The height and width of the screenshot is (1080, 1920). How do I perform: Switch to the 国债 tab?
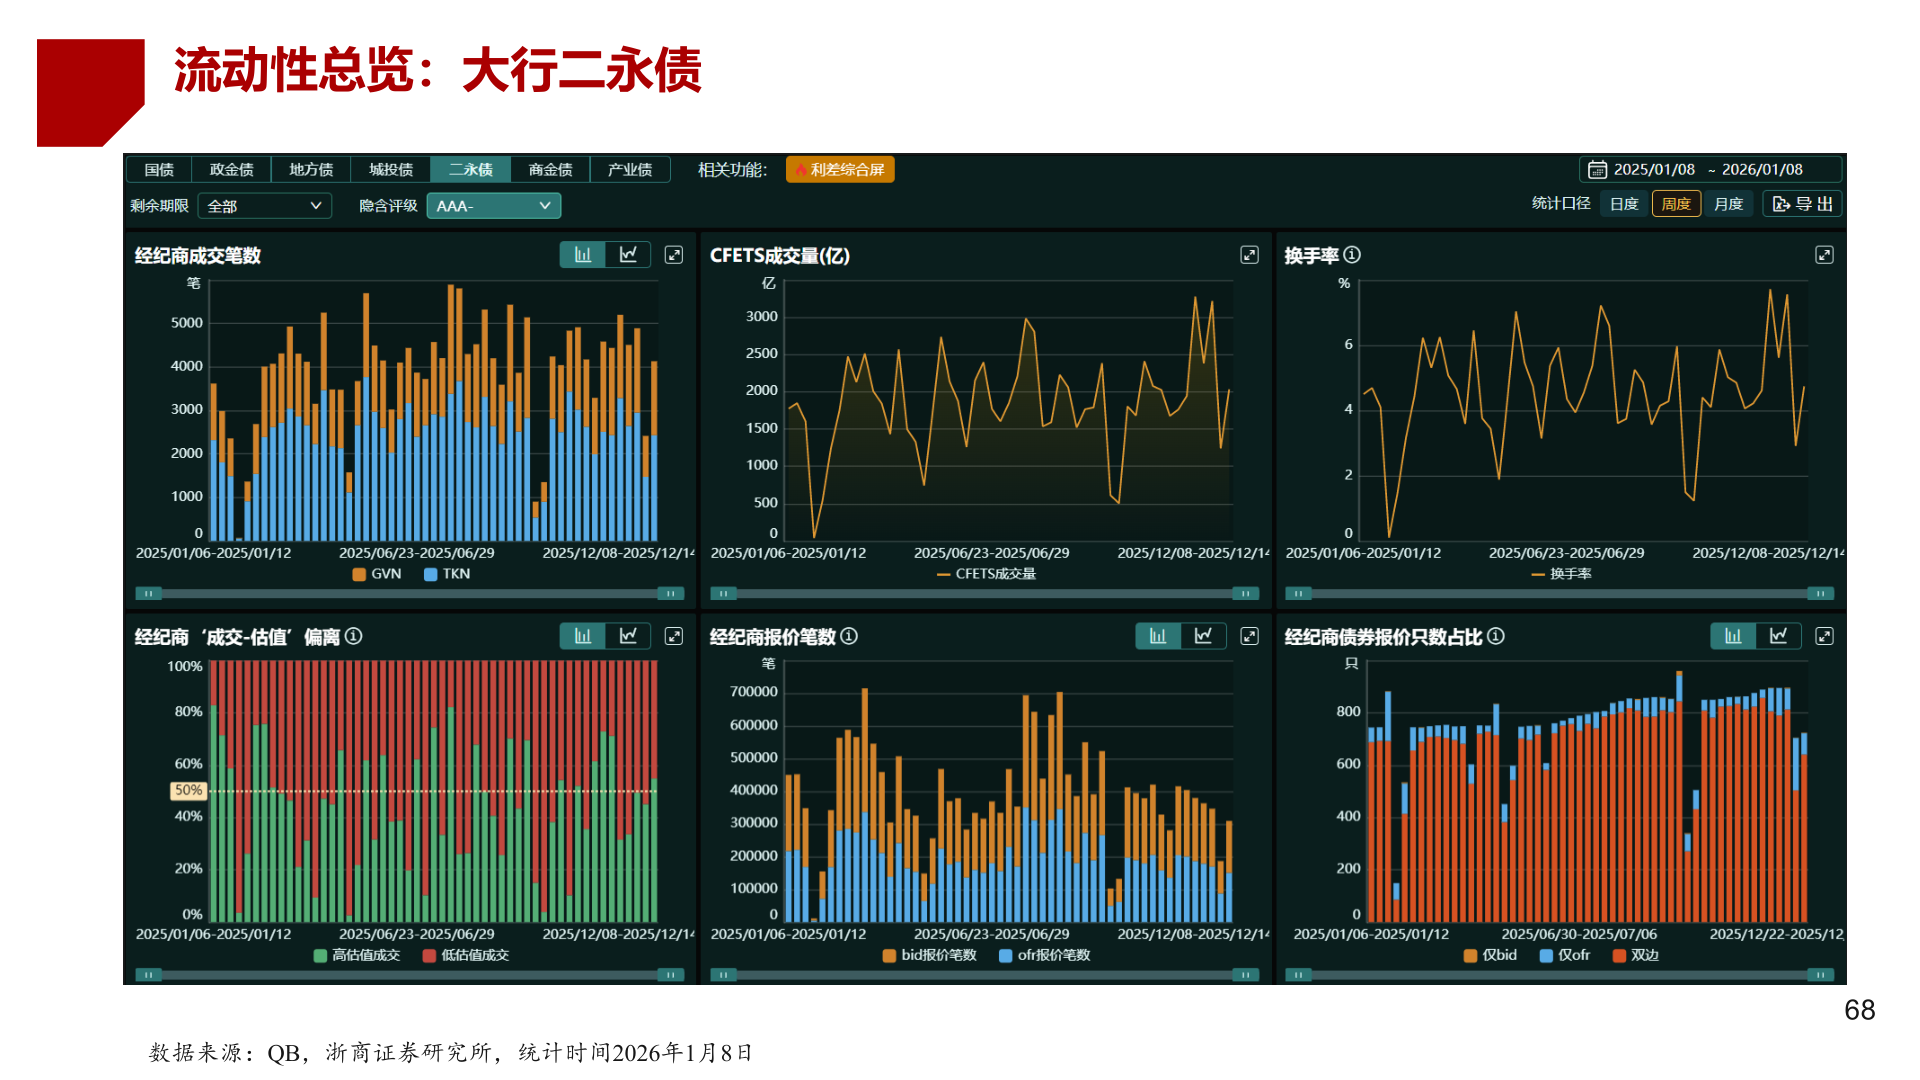coord(159,170)
